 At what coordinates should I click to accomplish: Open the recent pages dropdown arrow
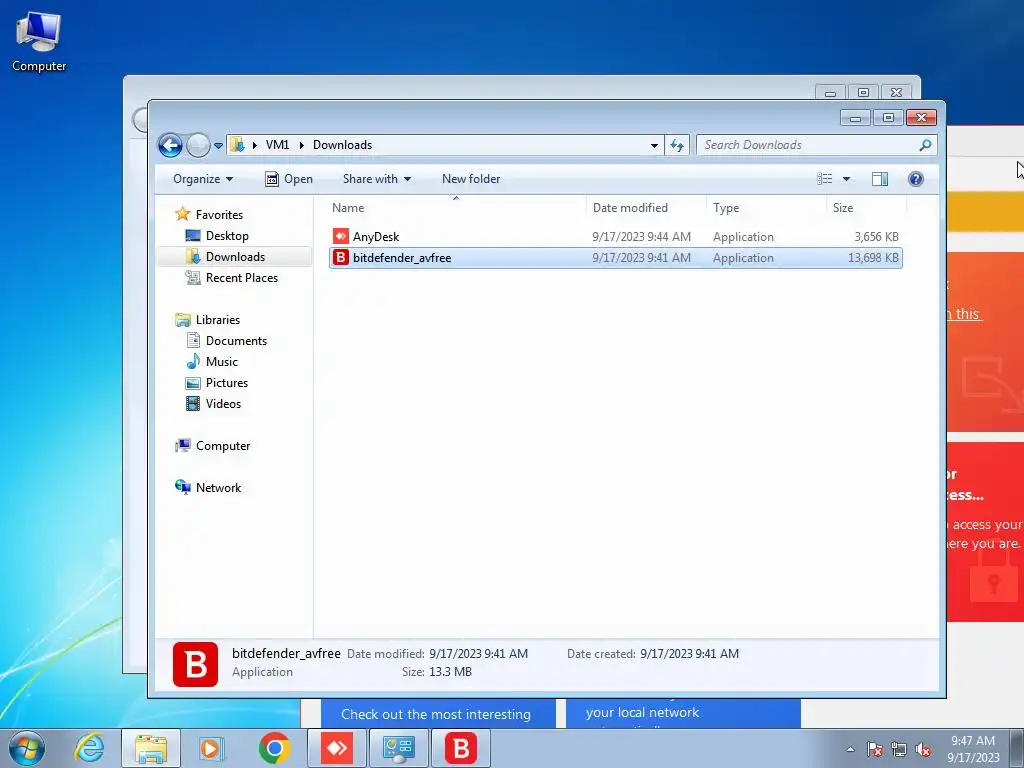pos(218,146)
